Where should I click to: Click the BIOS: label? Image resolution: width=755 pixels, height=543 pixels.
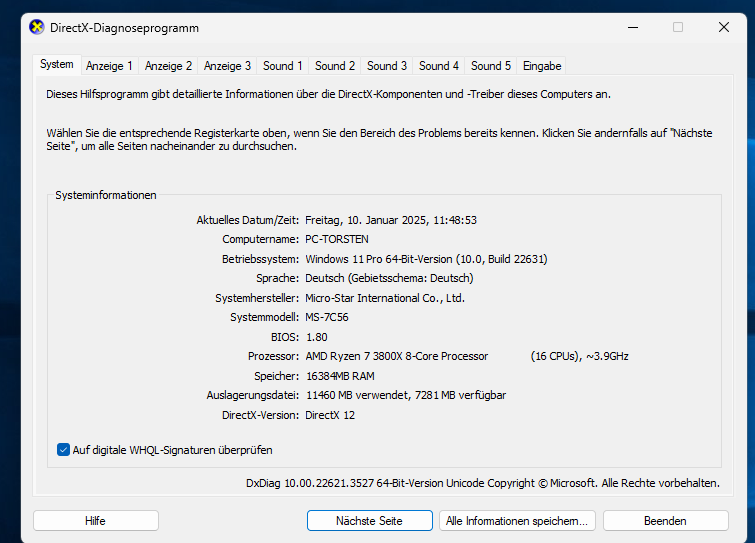click(285, 337)
